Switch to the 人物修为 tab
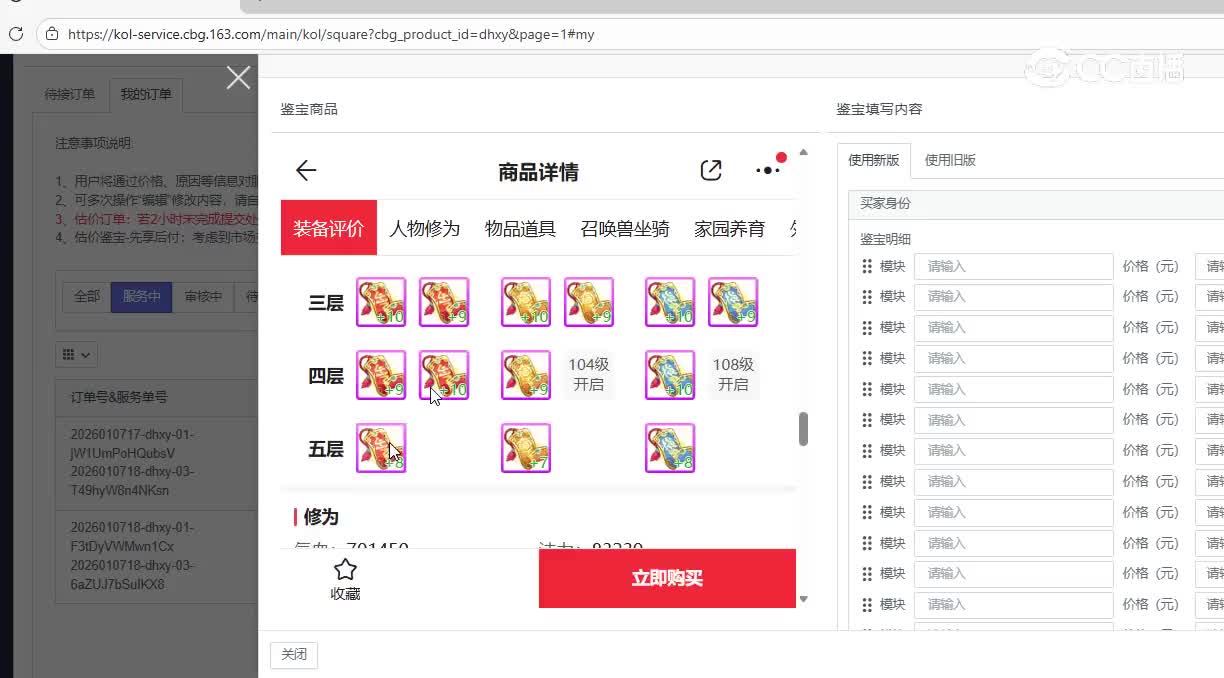The width and height of the screenshot is (1224, 678). click(x=425, y=228)
